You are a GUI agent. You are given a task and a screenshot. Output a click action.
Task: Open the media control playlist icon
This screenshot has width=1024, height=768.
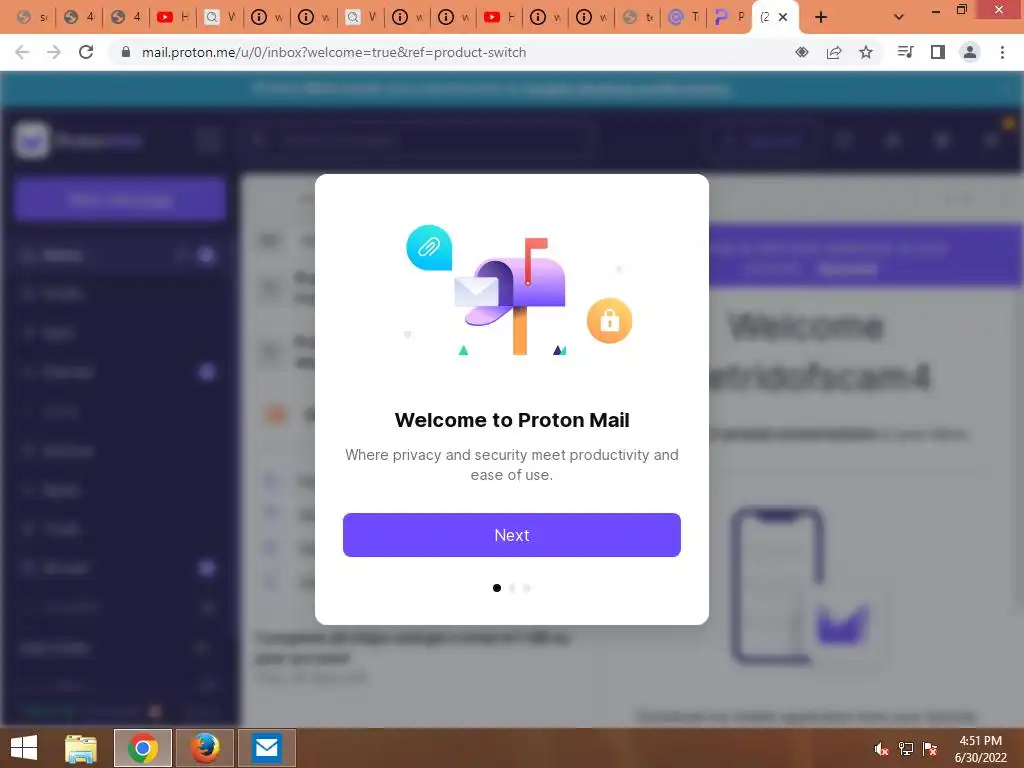(x=905, y=52)
